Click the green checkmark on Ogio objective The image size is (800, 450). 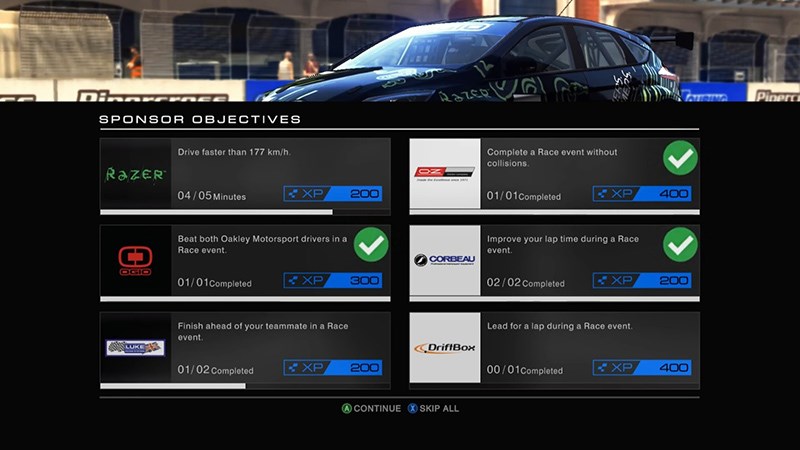[371, 245]
